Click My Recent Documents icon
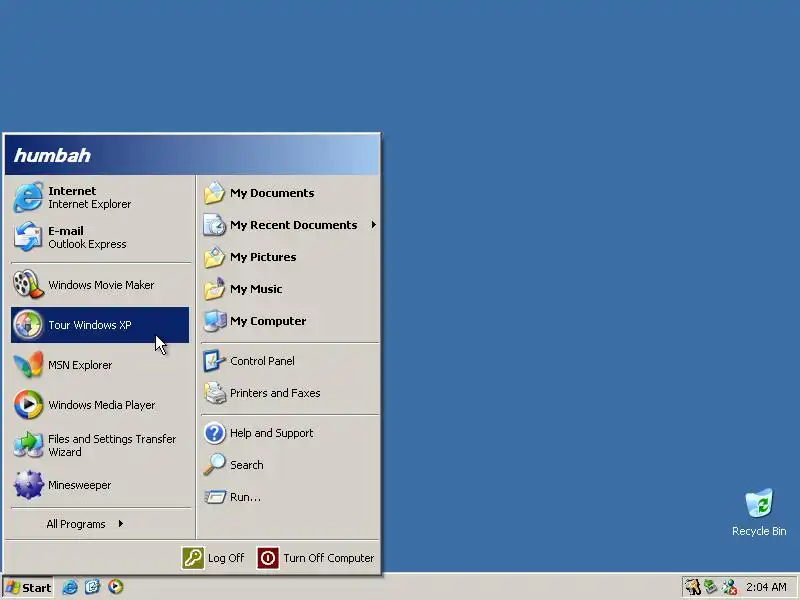The height and width of the screenshot is (600, 800). tap(214, 225)
